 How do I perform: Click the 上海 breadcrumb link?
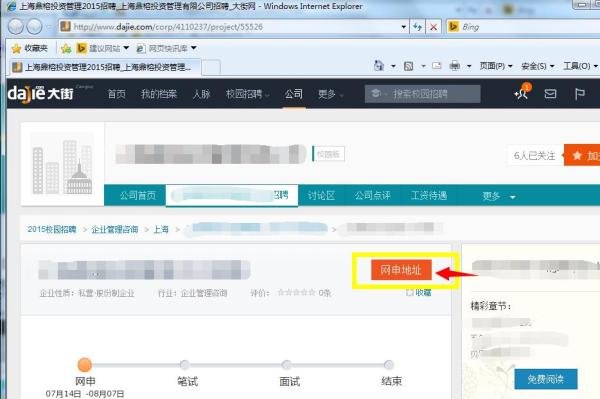[161, 229]
